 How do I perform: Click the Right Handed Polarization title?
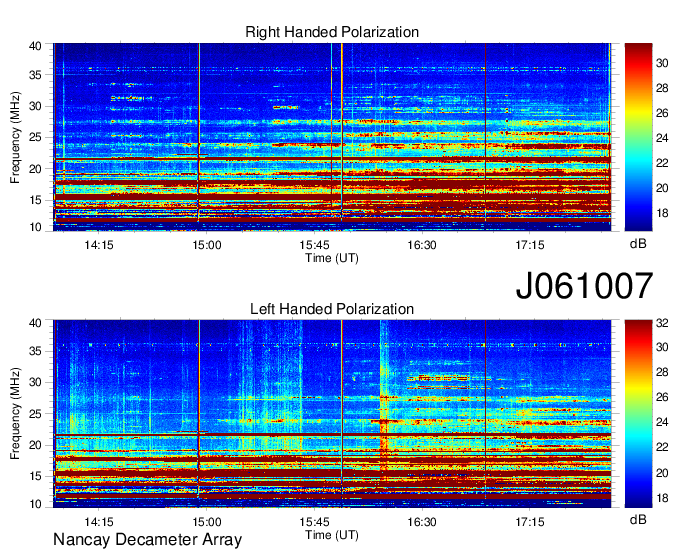(332, 32)
